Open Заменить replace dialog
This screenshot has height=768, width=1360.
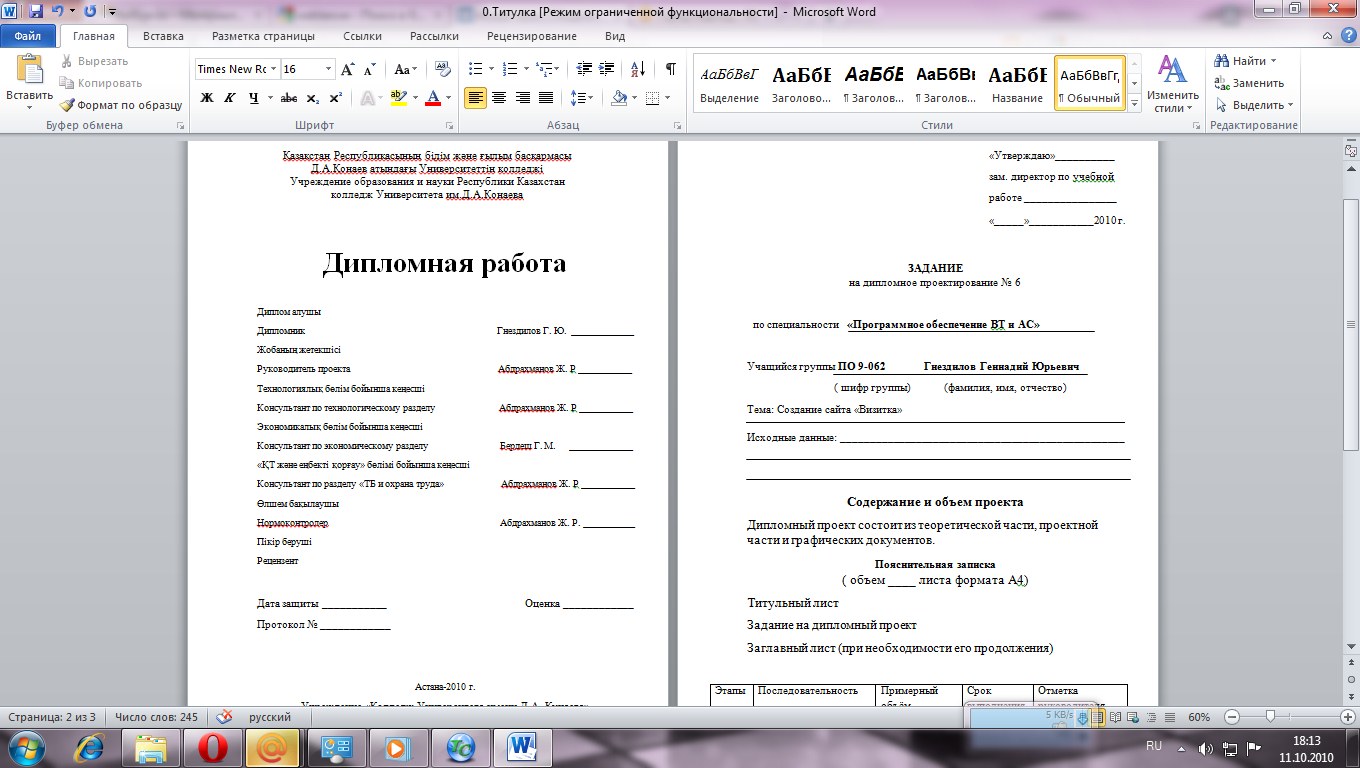pos(1249,83)
